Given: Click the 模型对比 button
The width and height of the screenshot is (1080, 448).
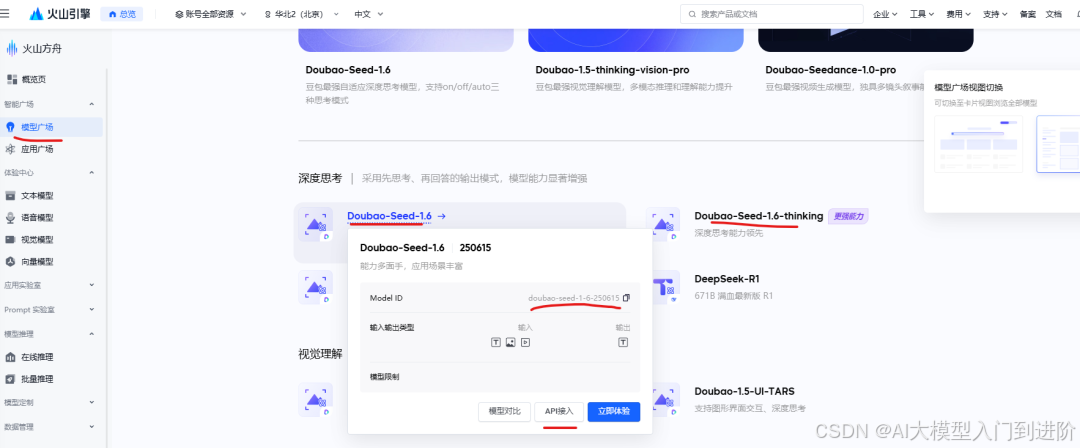Looking at the screenshot, I should coord(504,411).
